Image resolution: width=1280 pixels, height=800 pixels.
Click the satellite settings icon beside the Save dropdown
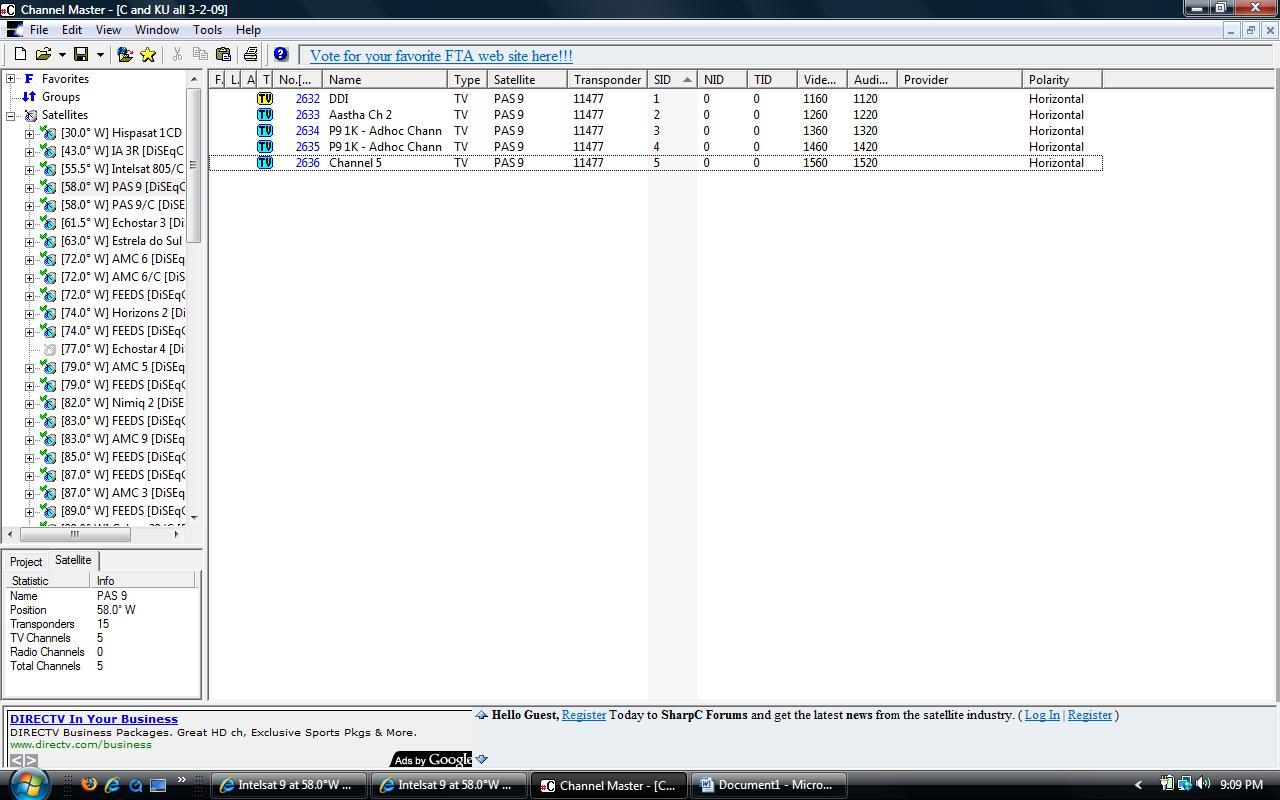pyautogui.click(x=125, y=54)
